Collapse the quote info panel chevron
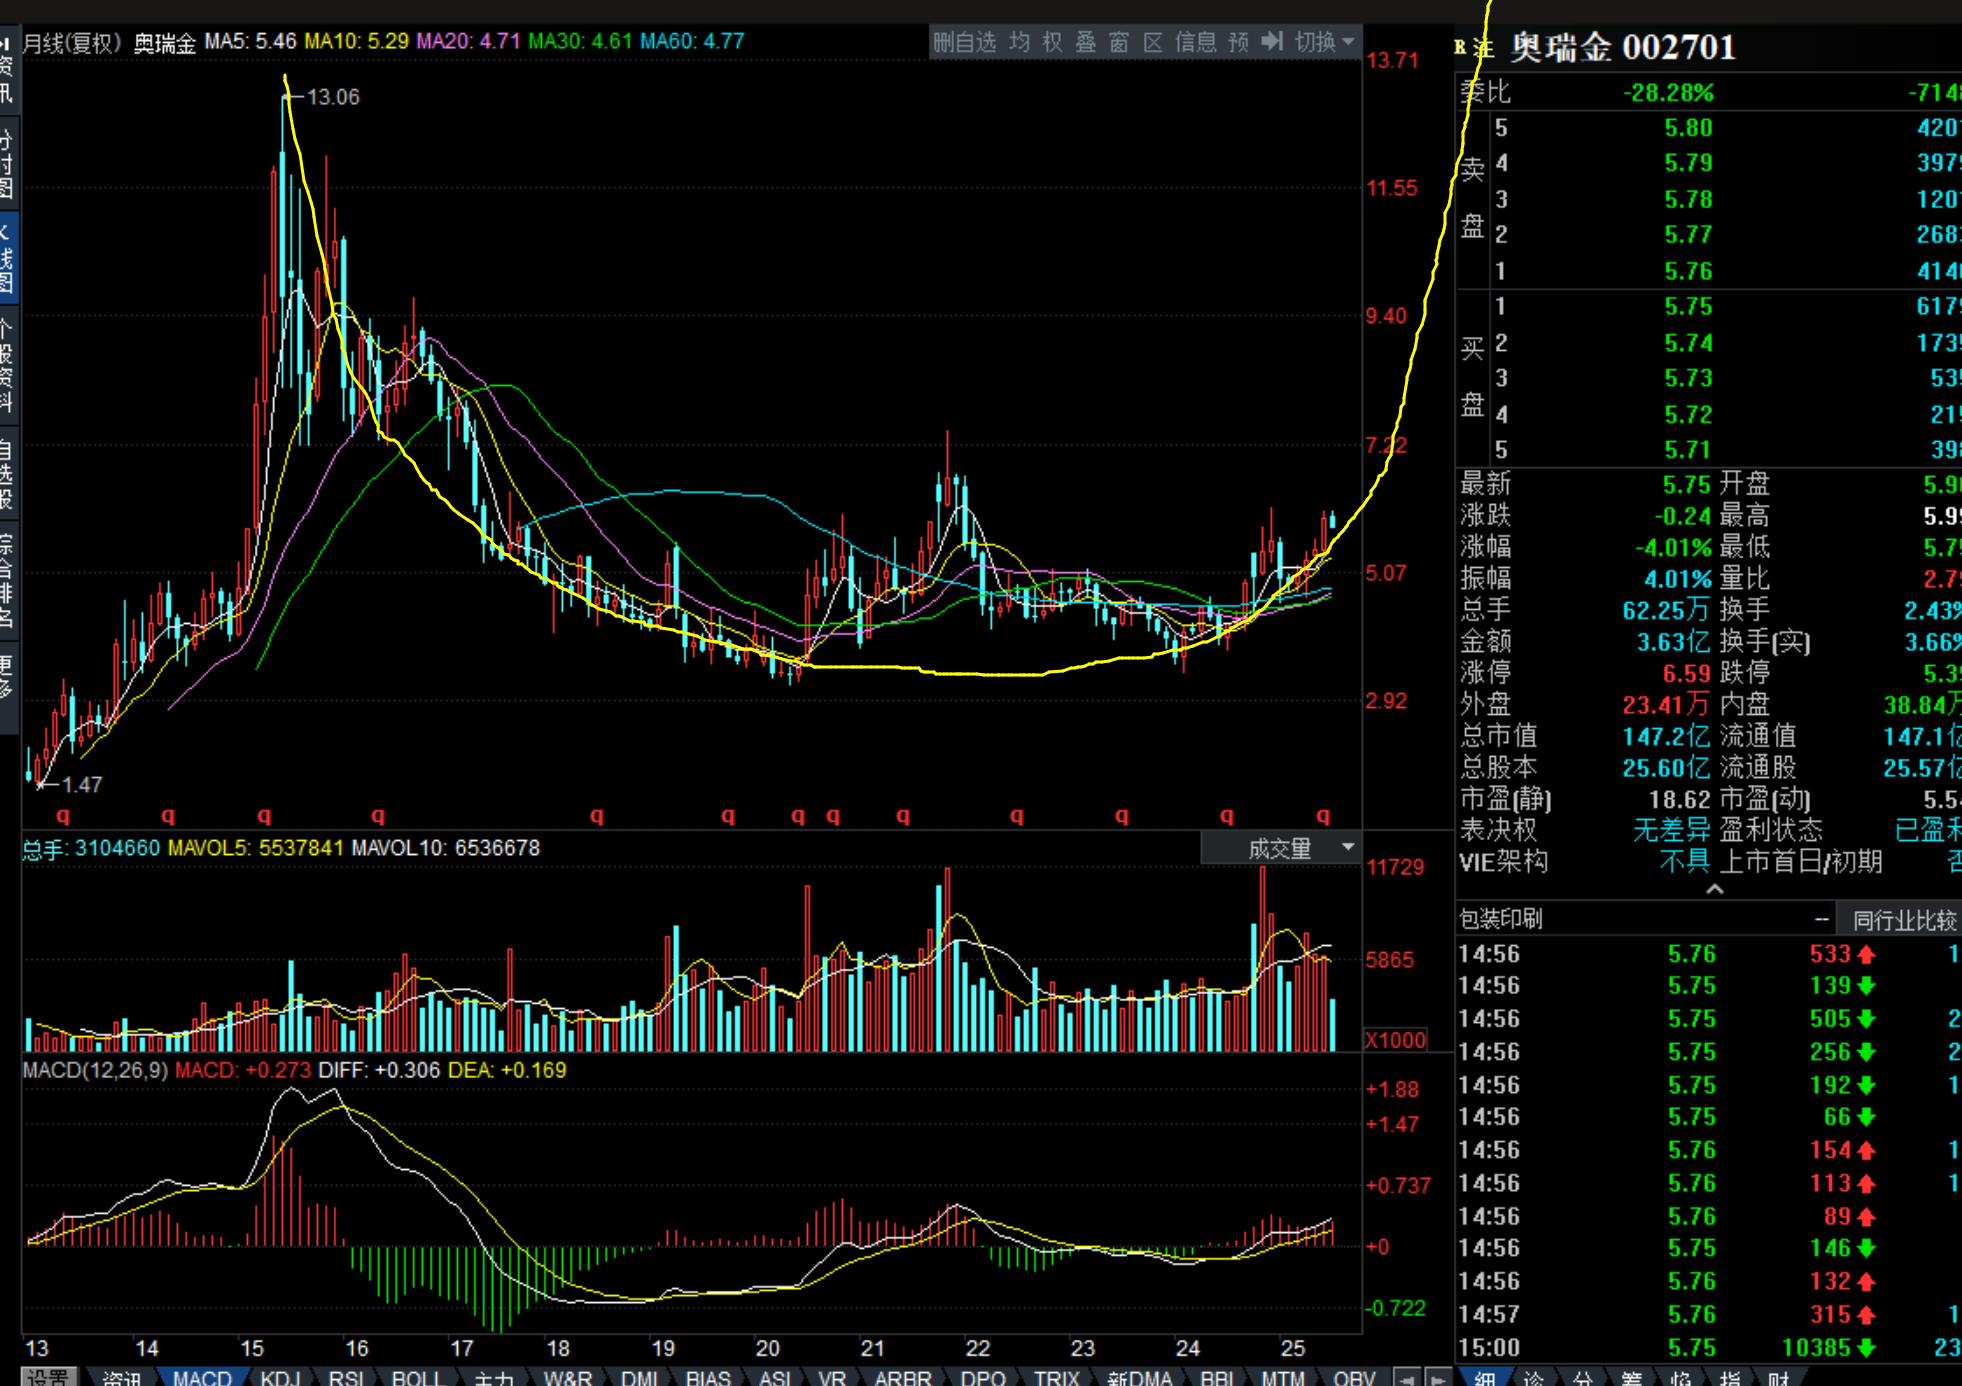 click(1714, 889)
